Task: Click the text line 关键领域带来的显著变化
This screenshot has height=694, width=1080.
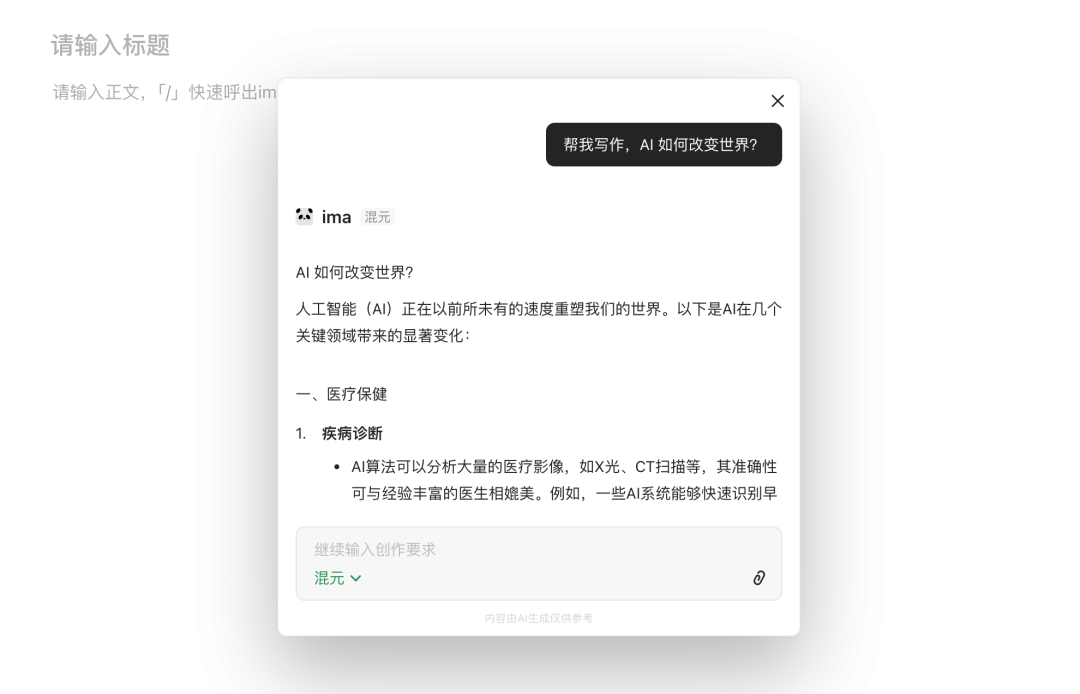Action: tap(383, 336)
